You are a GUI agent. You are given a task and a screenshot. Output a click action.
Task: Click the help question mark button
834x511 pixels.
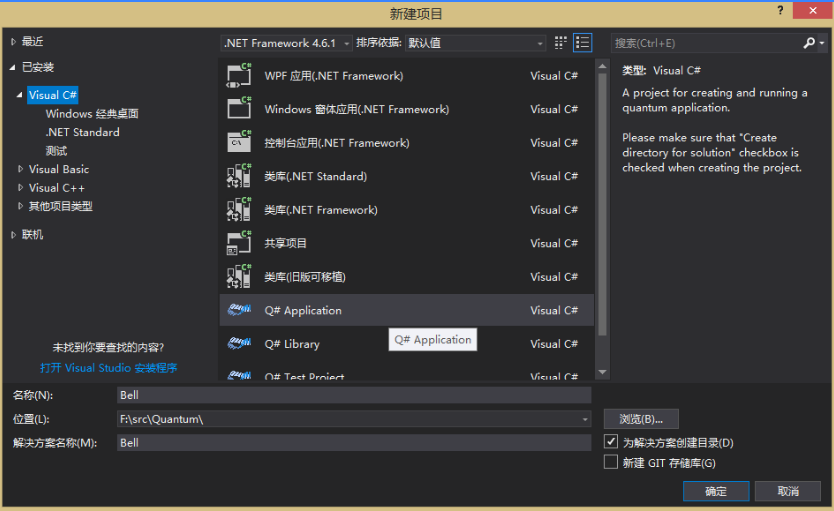[x=780, y=10]
